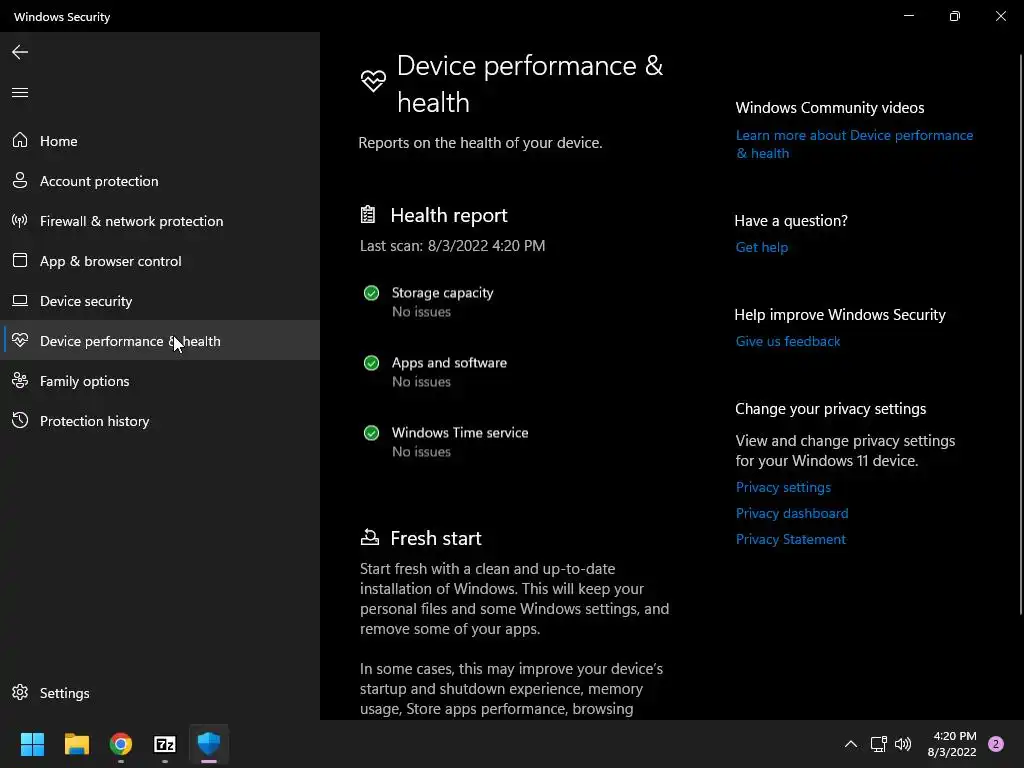Open File Explorer from the taskbar

[76, 743]
